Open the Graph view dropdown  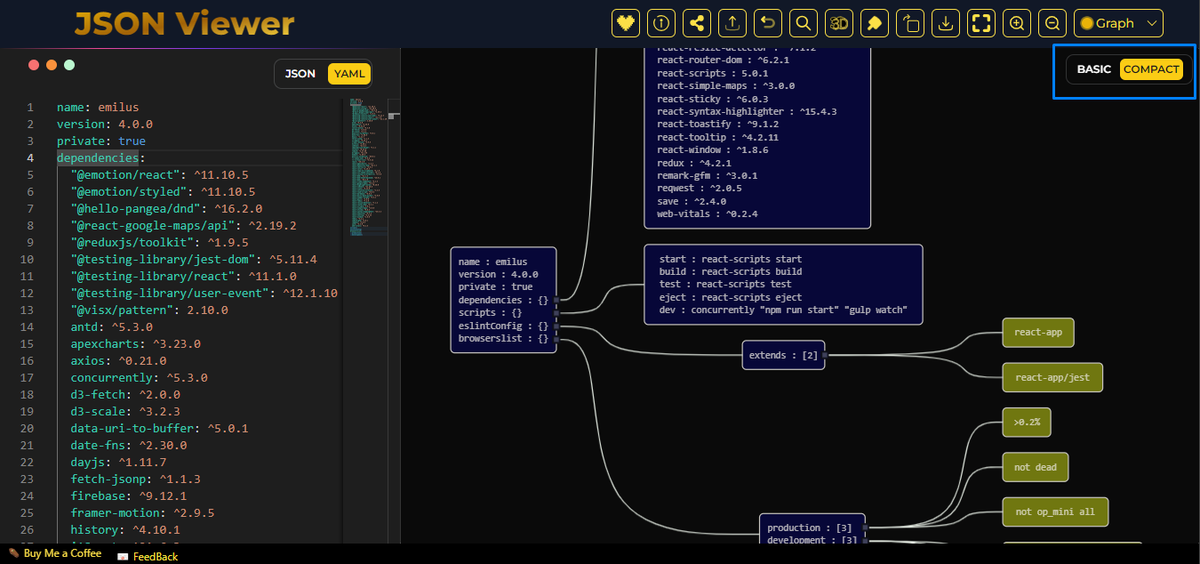click(x=1118, y=23)
